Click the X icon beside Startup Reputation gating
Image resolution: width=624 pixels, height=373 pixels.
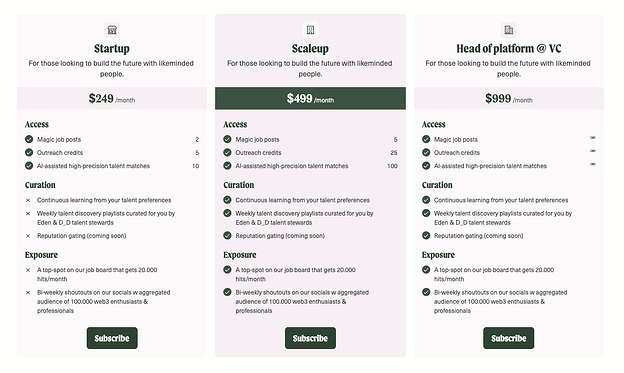point(28,236)
